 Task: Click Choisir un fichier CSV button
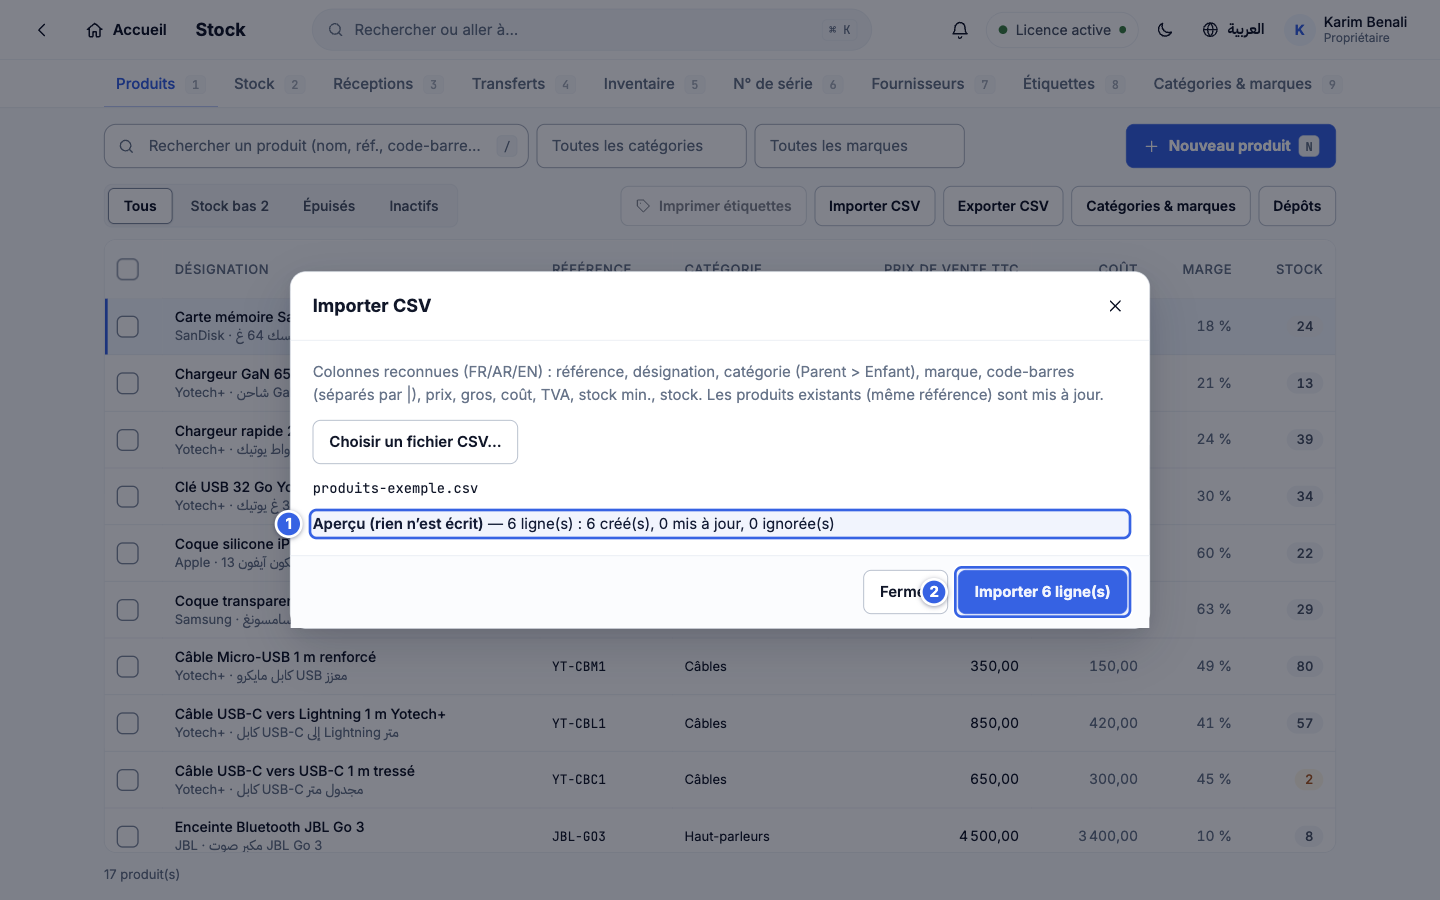415,442
